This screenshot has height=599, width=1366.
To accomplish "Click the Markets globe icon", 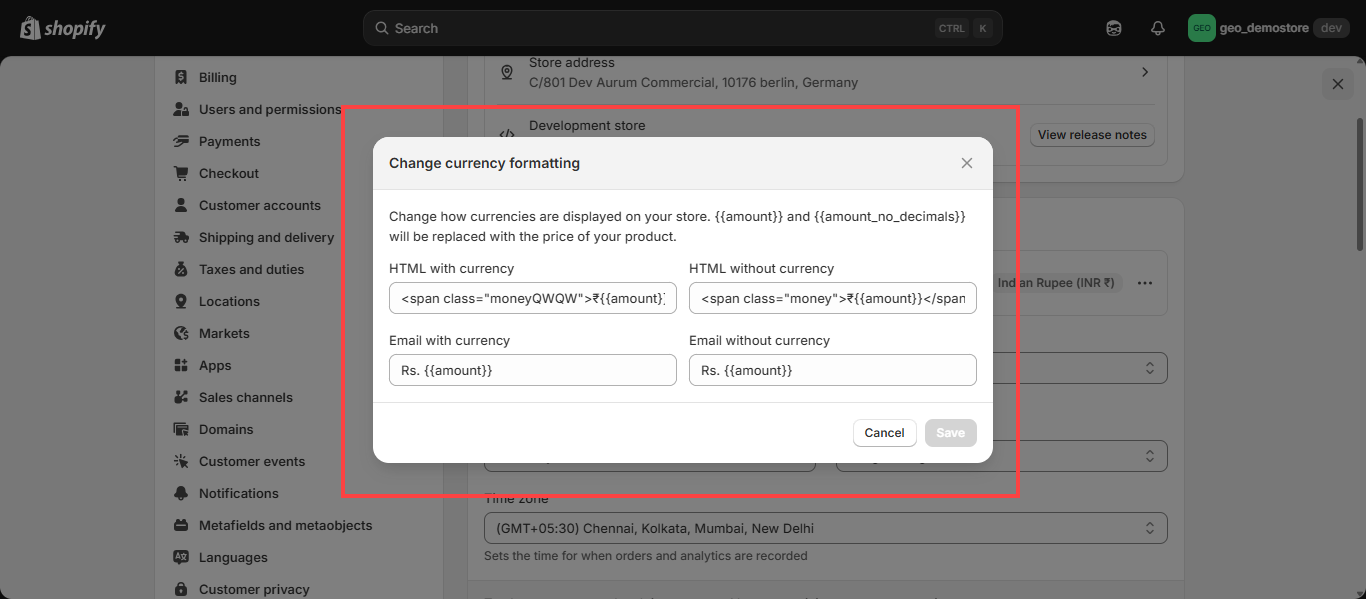I will click(181, 333).
